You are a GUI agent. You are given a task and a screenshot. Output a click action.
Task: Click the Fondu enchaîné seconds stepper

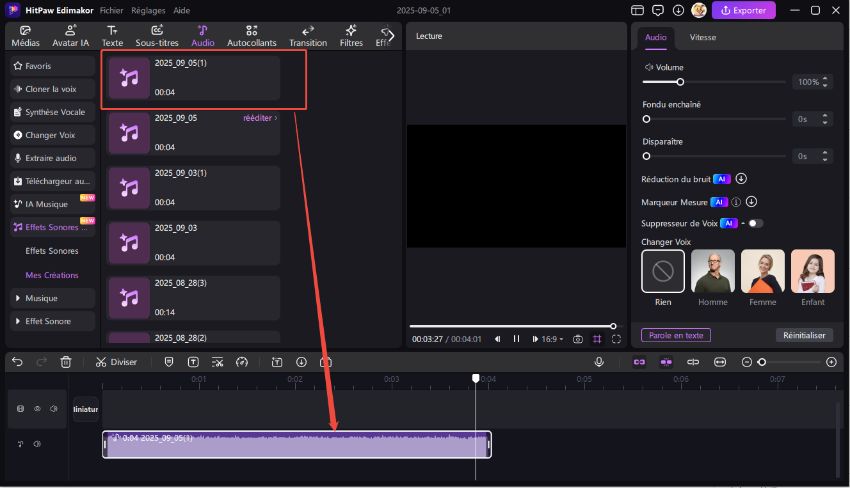(825, 119)
